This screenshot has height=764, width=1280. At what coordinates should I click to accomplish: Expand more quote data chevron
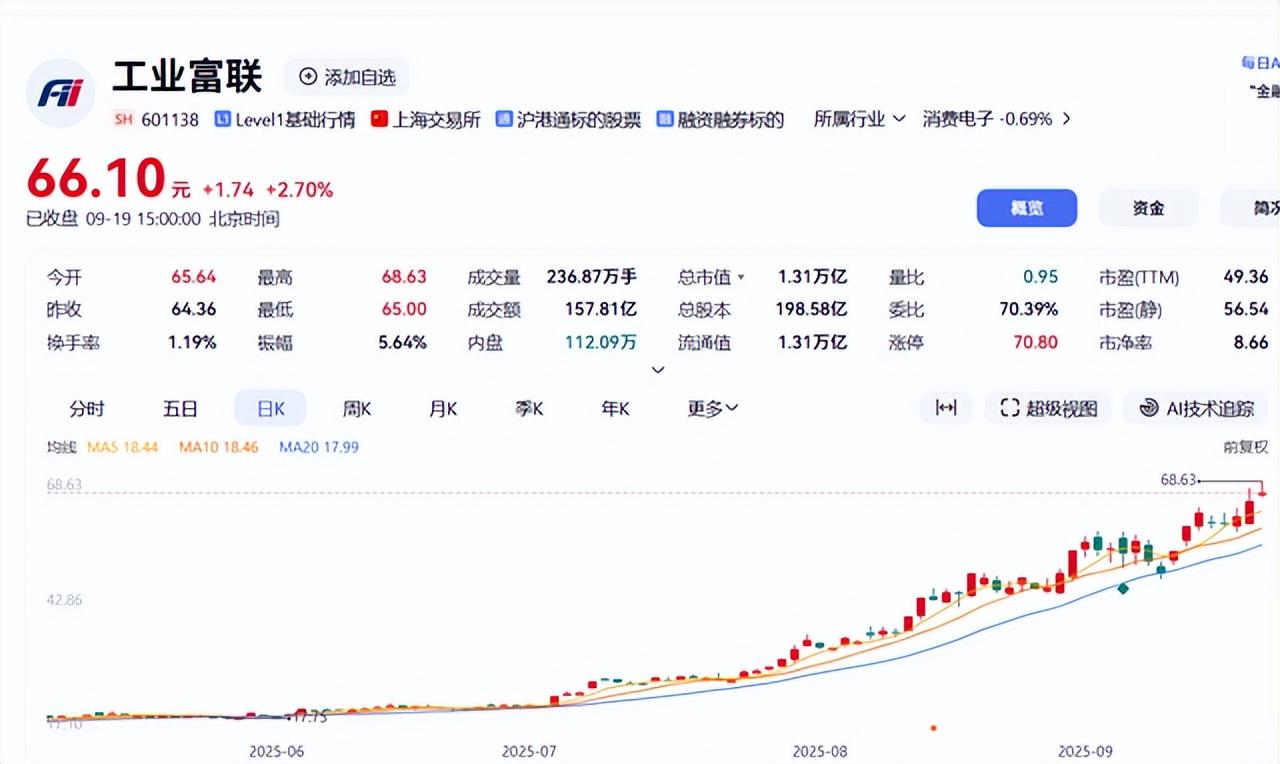click(657, 369)
